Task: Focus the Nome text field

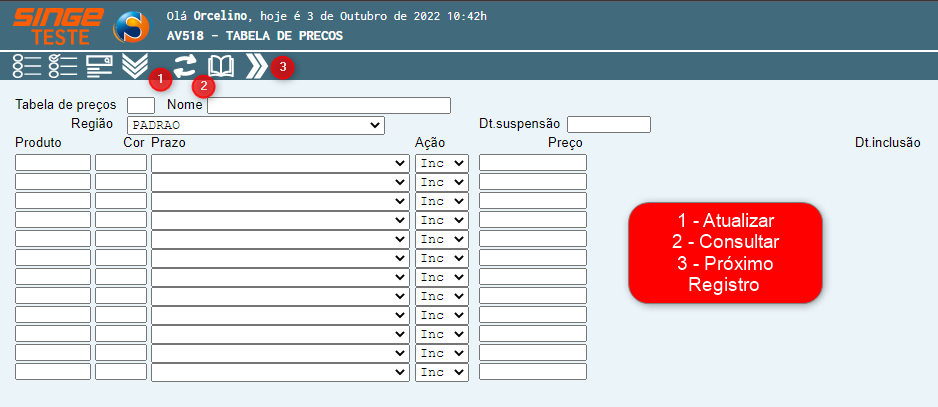Action: coord(328,105)
